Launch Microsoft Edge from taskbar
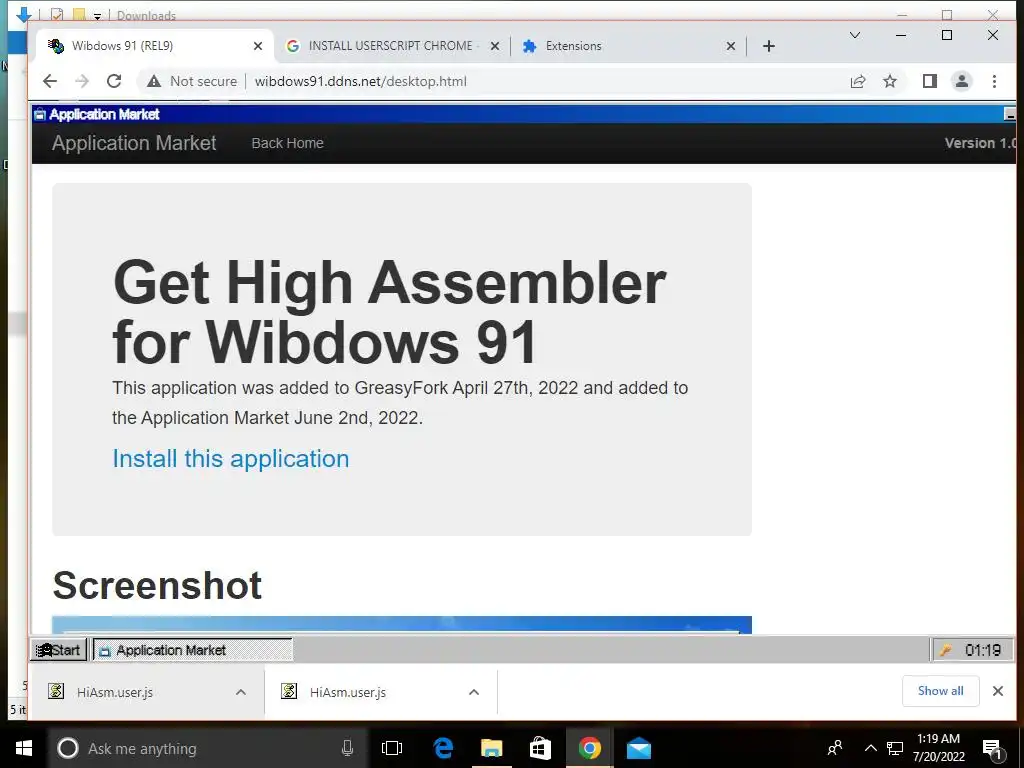This screenshot has width=1024, height=768. 443,748
